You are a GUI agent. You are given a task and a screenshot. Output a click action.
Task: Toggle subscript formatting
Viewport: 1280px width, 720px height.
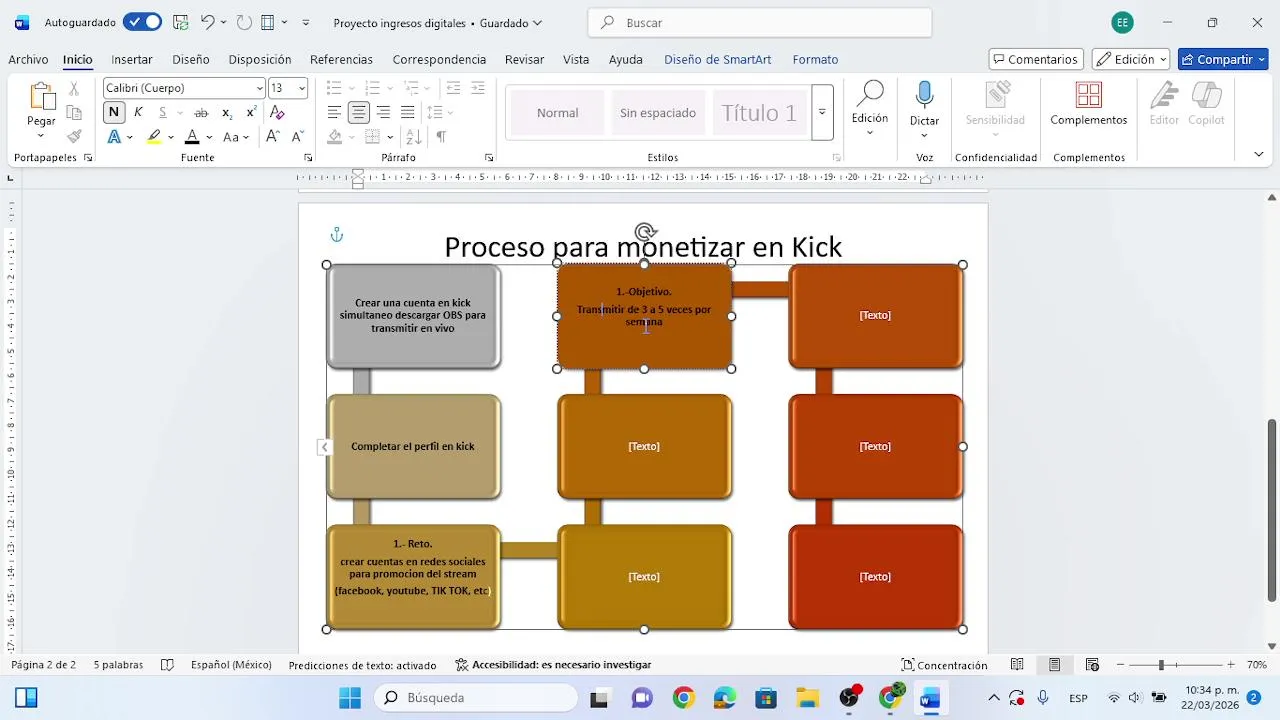tap(227, 112)
